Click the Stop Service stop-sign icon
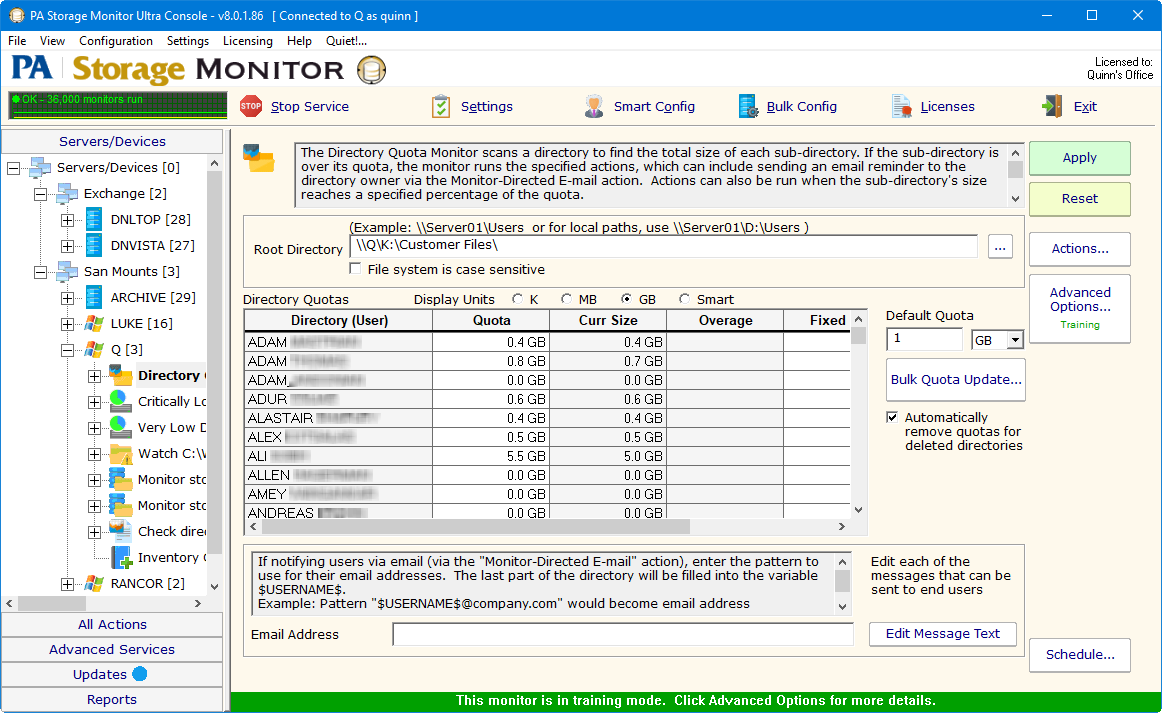Screen dimensions: 1162x713 pyautogui.click(x=251, y=106)
